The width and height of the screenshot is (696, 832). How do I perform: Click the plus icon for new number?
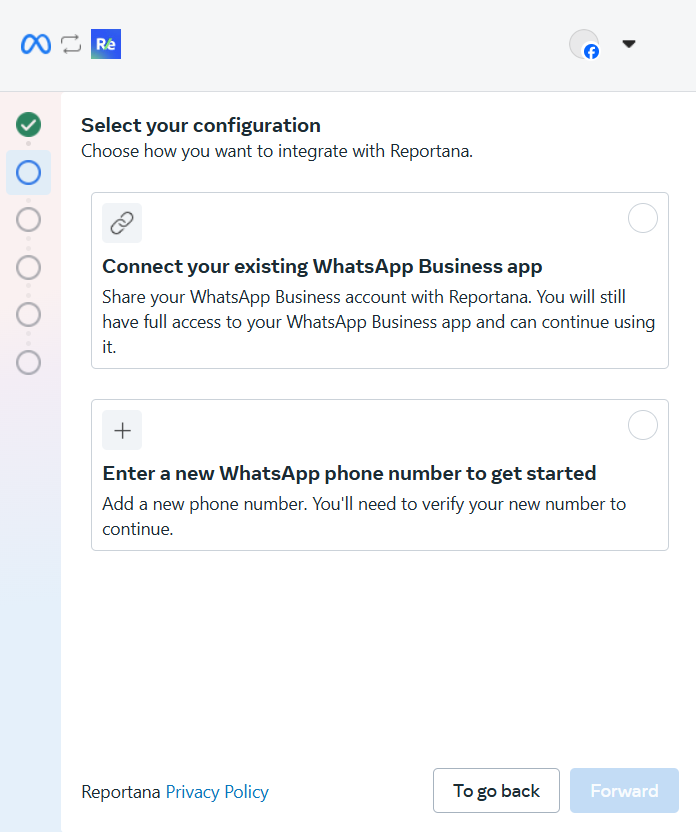pos(122,430)
